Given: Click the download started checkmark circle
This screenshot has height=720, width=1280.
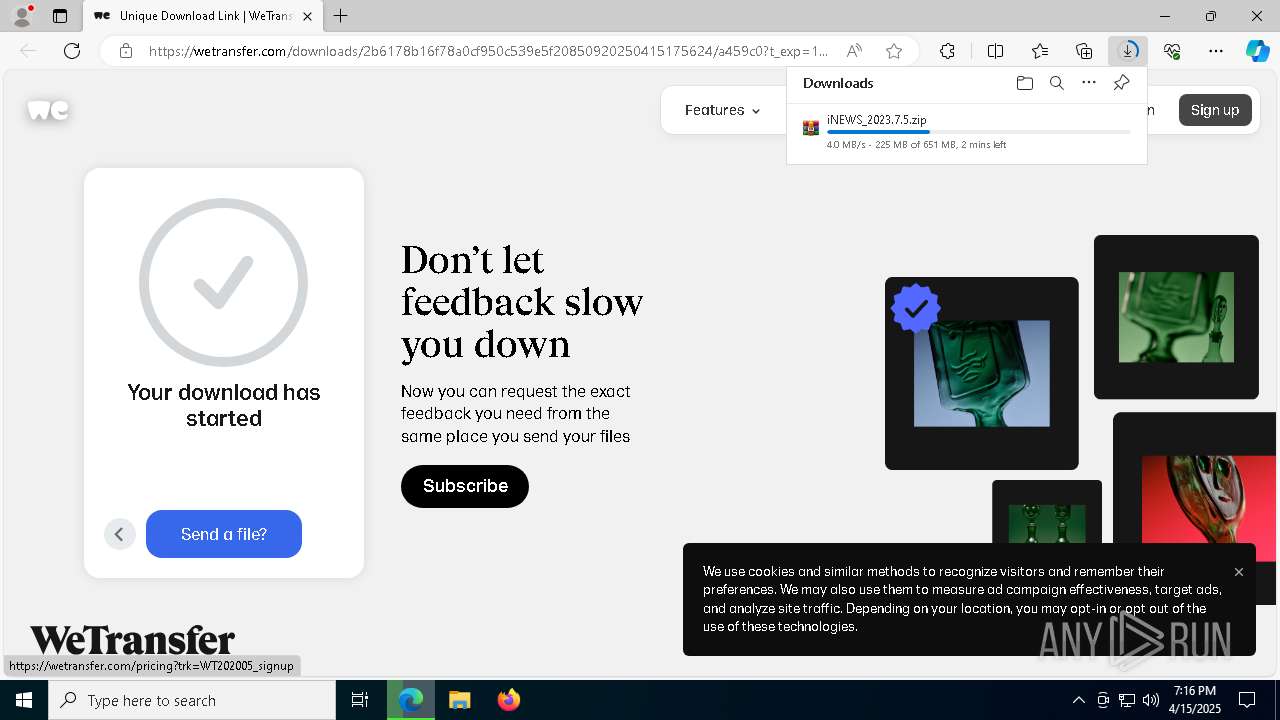Looking at the screenshot, I should (223, 283).
